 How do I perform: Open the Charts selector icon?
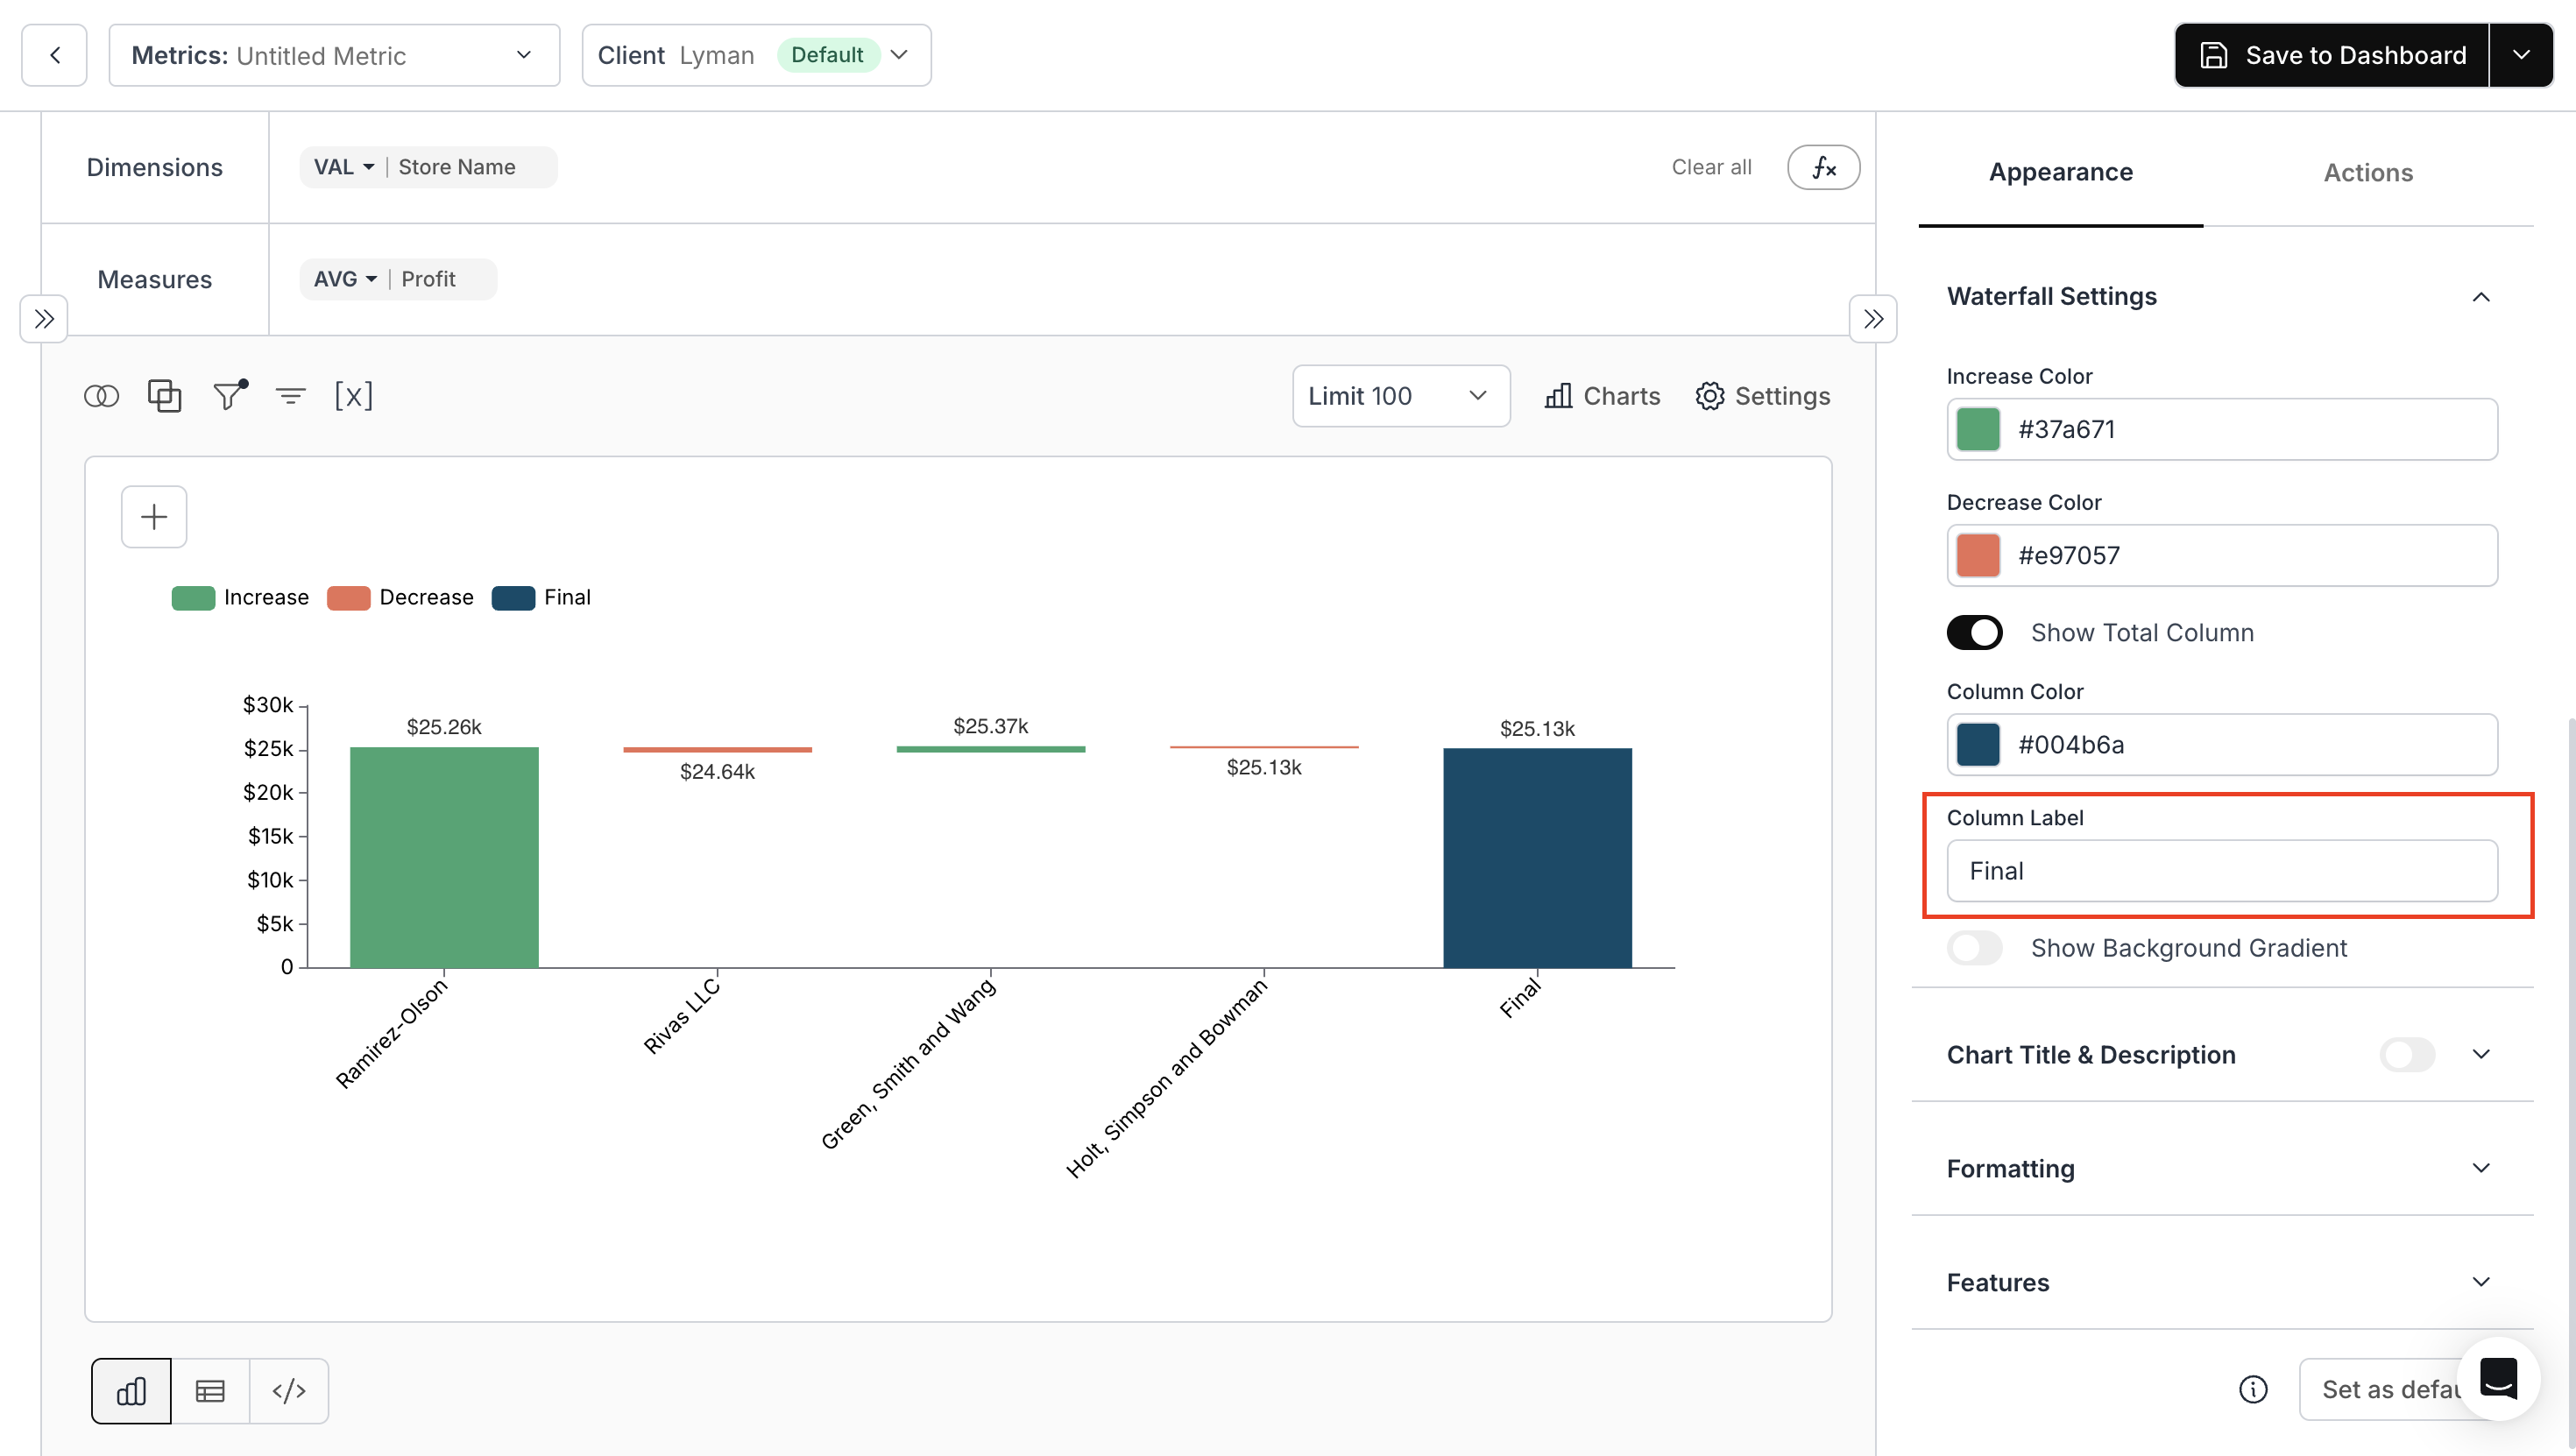click(1601, 396)
